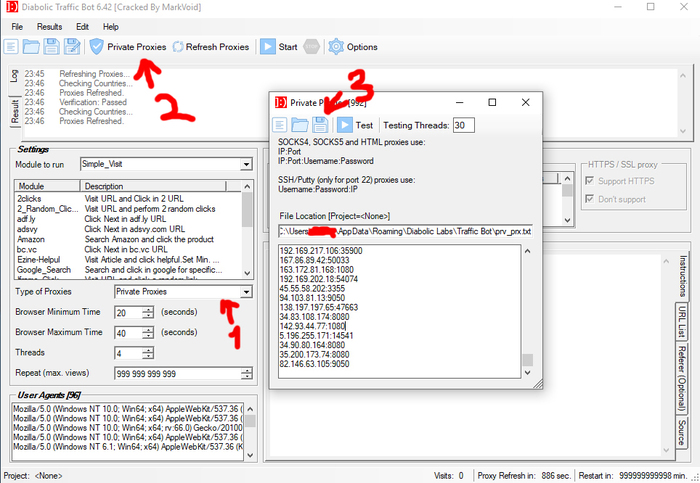The width and height of the screenshot is (700, 483).
Task: Click the Module column header
Action: pyautogui.click(x=48, y=186)
